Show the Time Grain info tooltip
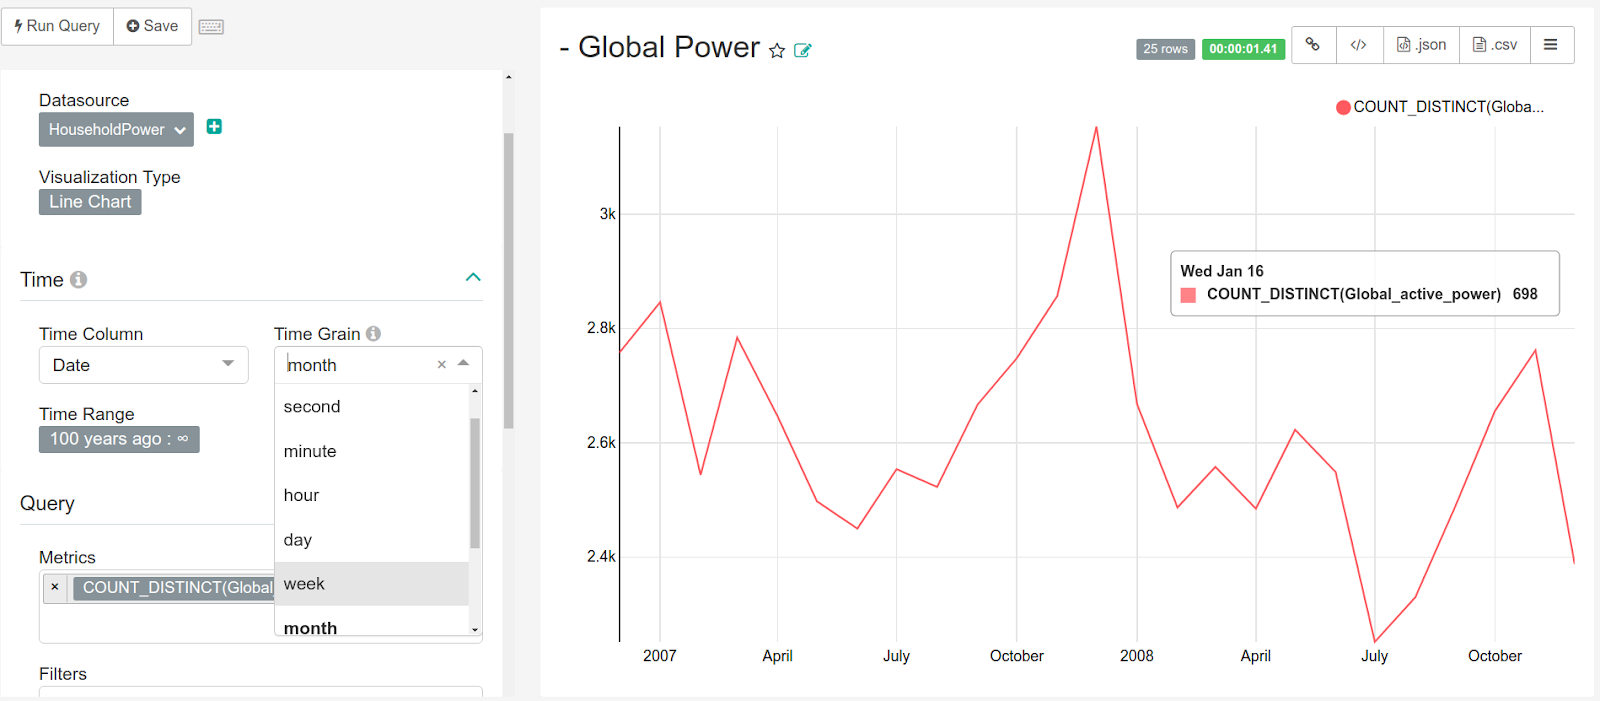The image size is (1600, 701). (x=373, y=334)
